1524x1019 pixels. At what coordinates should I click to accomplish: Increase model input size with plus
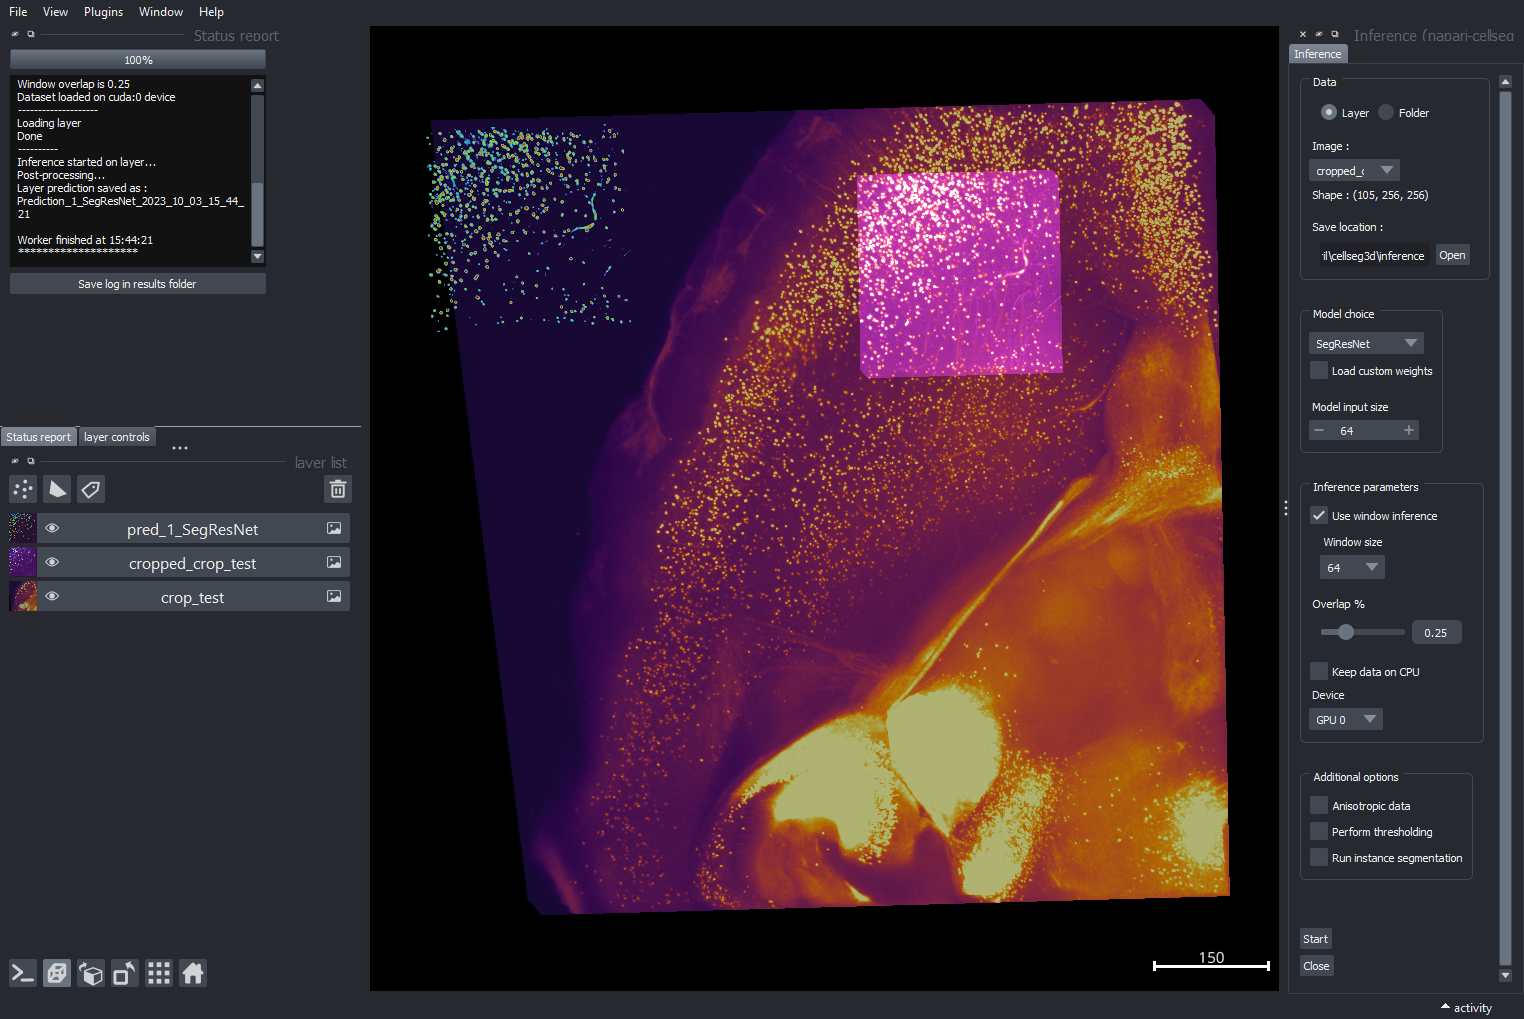1409,430
